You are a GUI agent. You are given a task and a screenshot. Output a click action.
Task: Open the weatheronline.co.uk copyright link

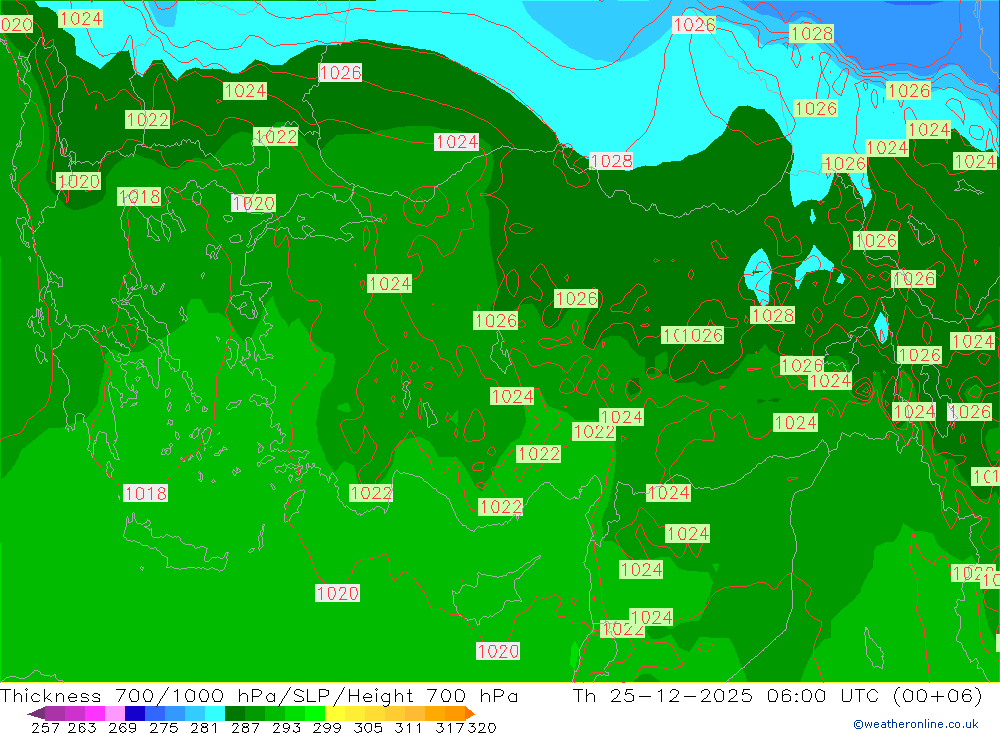(x=916, y=724)
